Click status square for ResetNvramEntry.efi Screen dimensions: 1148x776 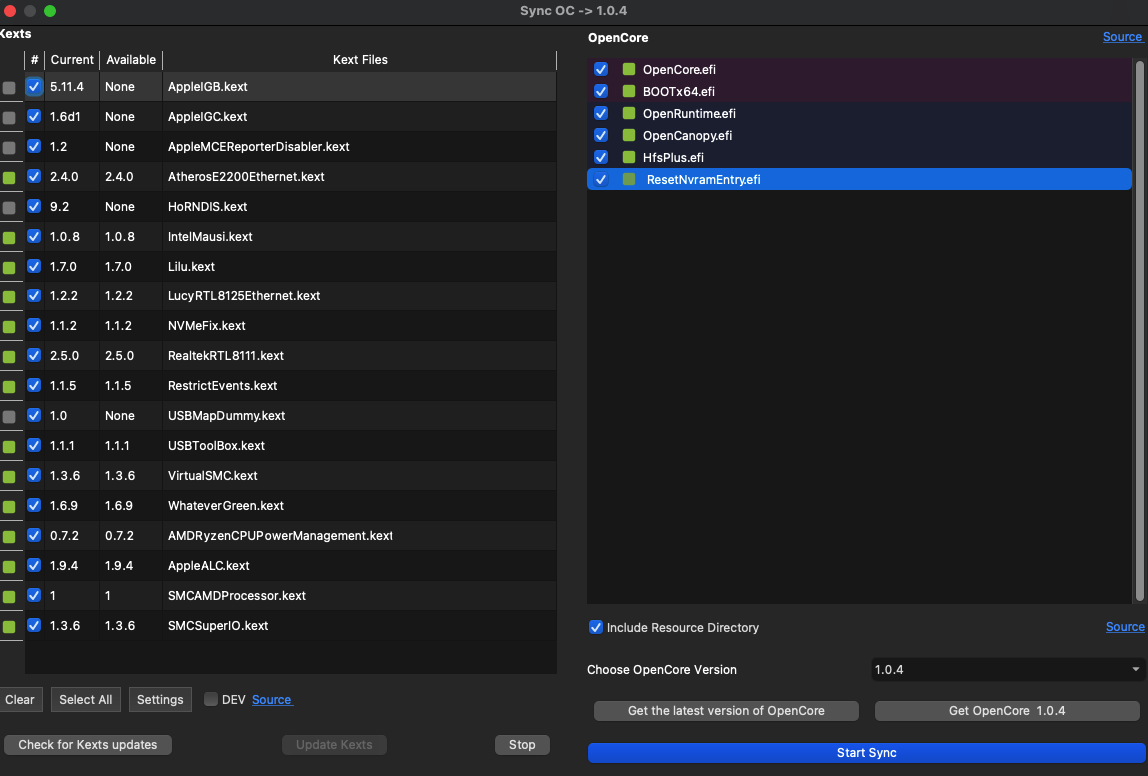629,179
